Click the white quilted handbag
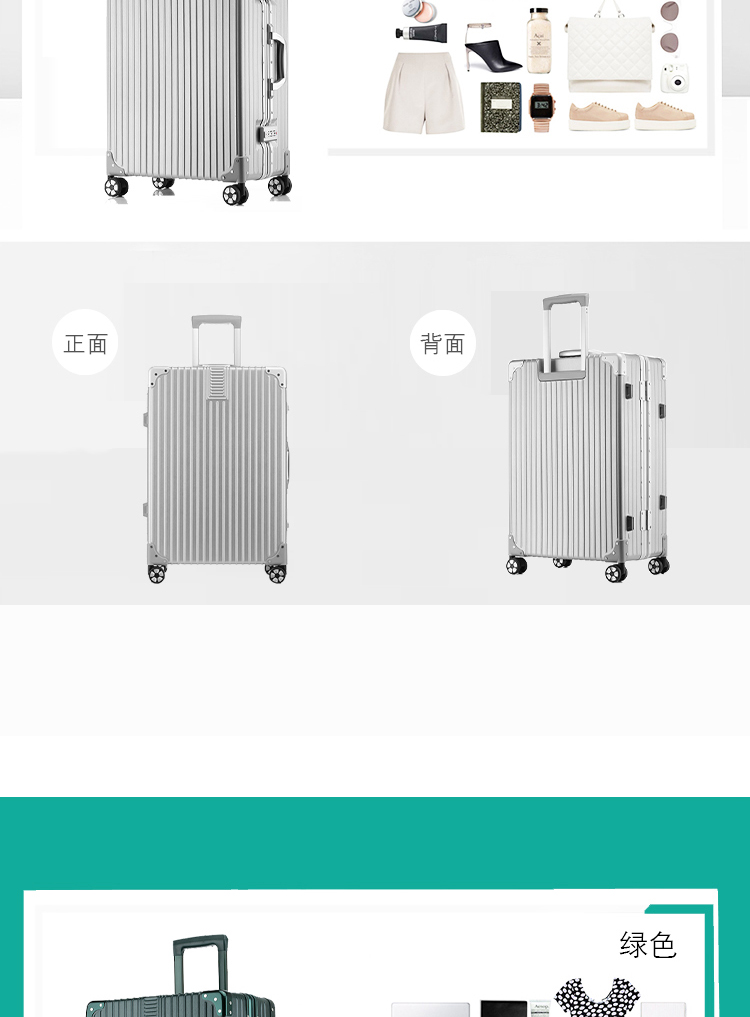750x1017 pixels. click(x=609, y=47)
